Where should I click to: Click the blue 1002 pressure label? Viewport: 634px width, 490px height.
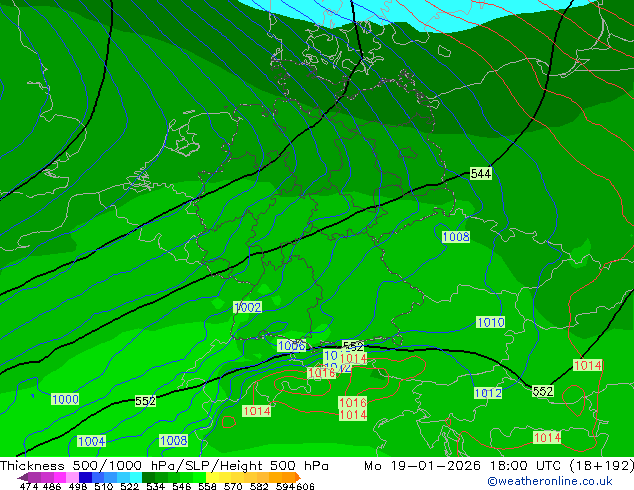247,307
